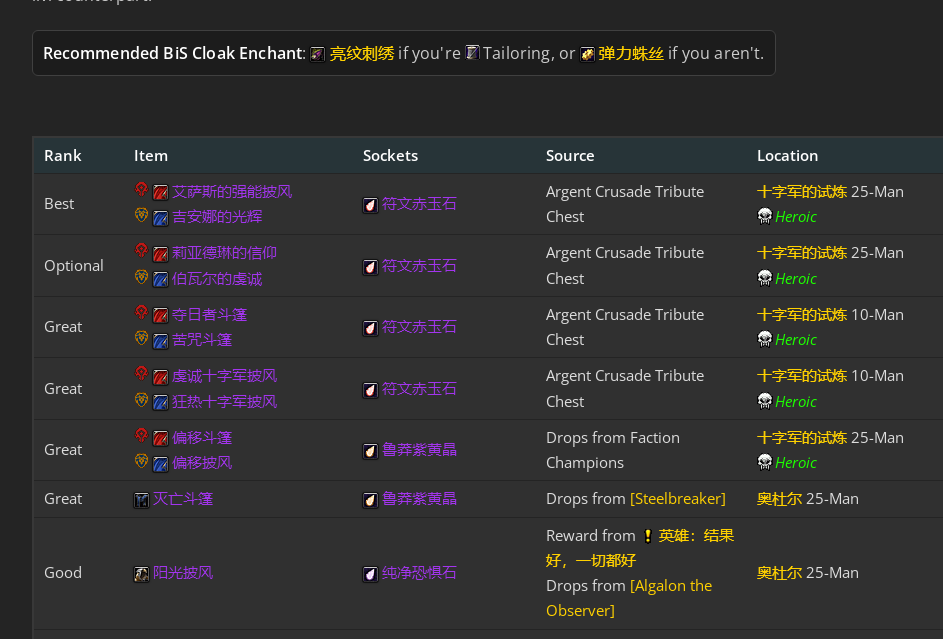The width and height of the screenshot is (943, 639).
Task: Click the 狂热十字军披风 item icon
Action: 161,402
